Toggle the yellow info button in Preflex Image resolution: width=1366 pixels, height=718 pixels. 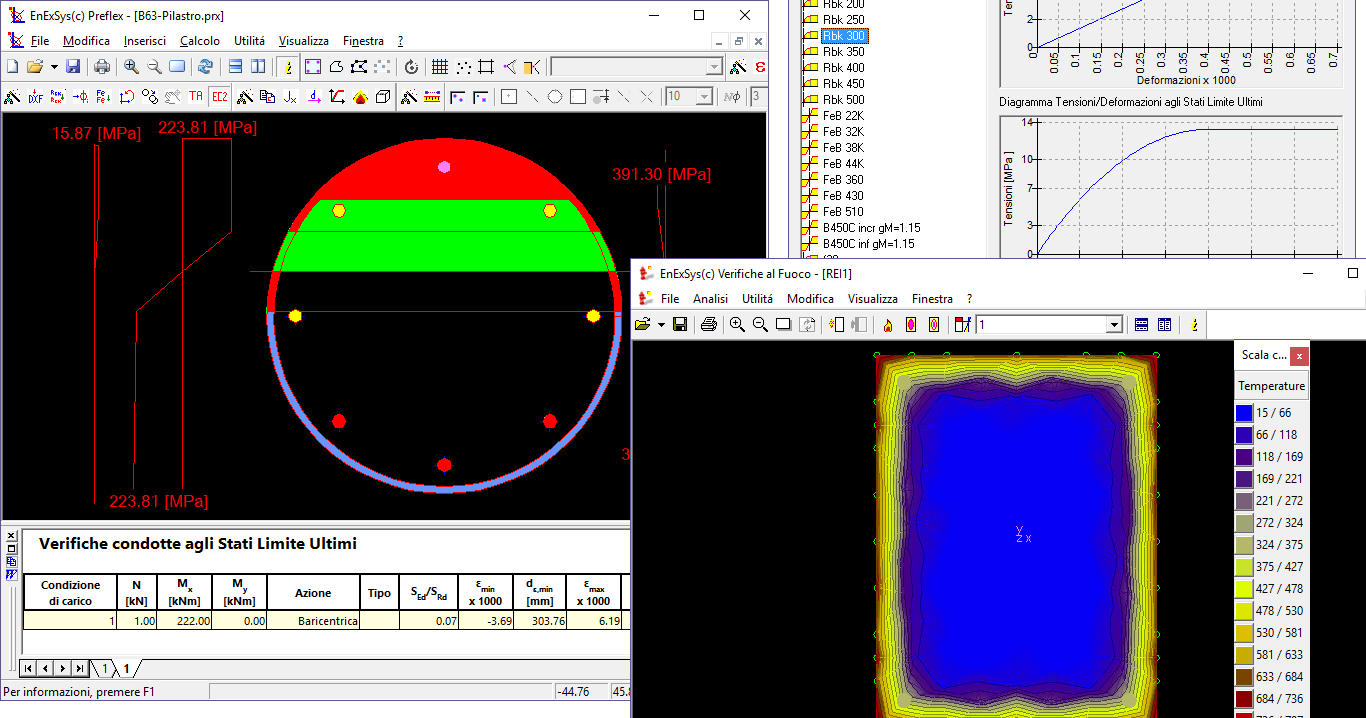point(287,67)
